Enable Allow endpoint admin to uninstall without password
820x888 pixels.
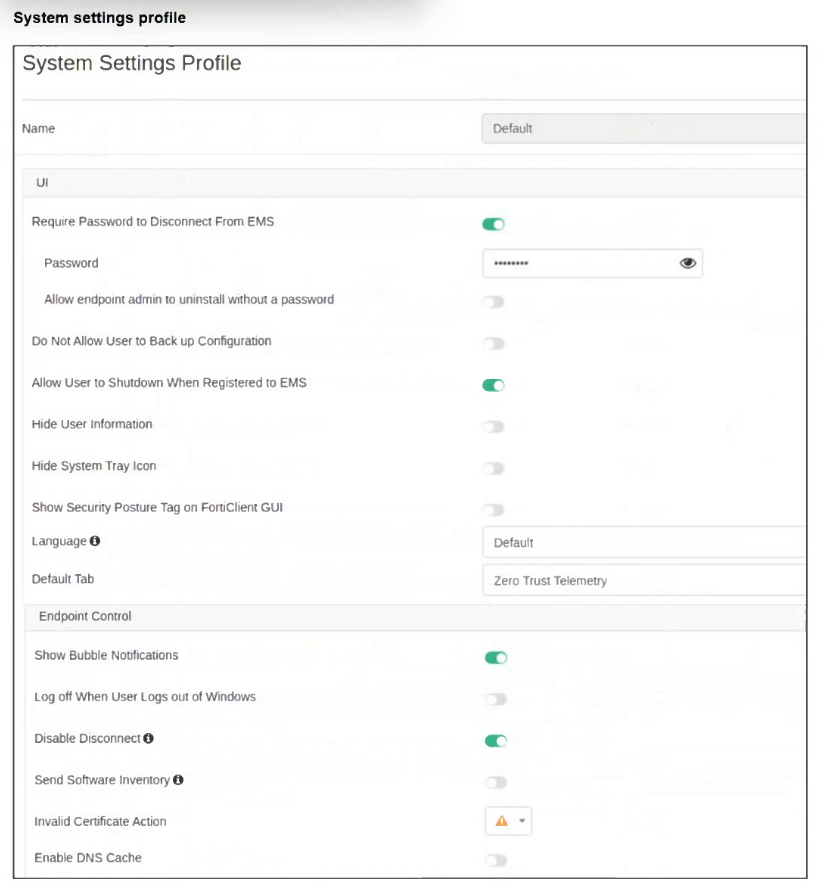[x=494, y=301]
